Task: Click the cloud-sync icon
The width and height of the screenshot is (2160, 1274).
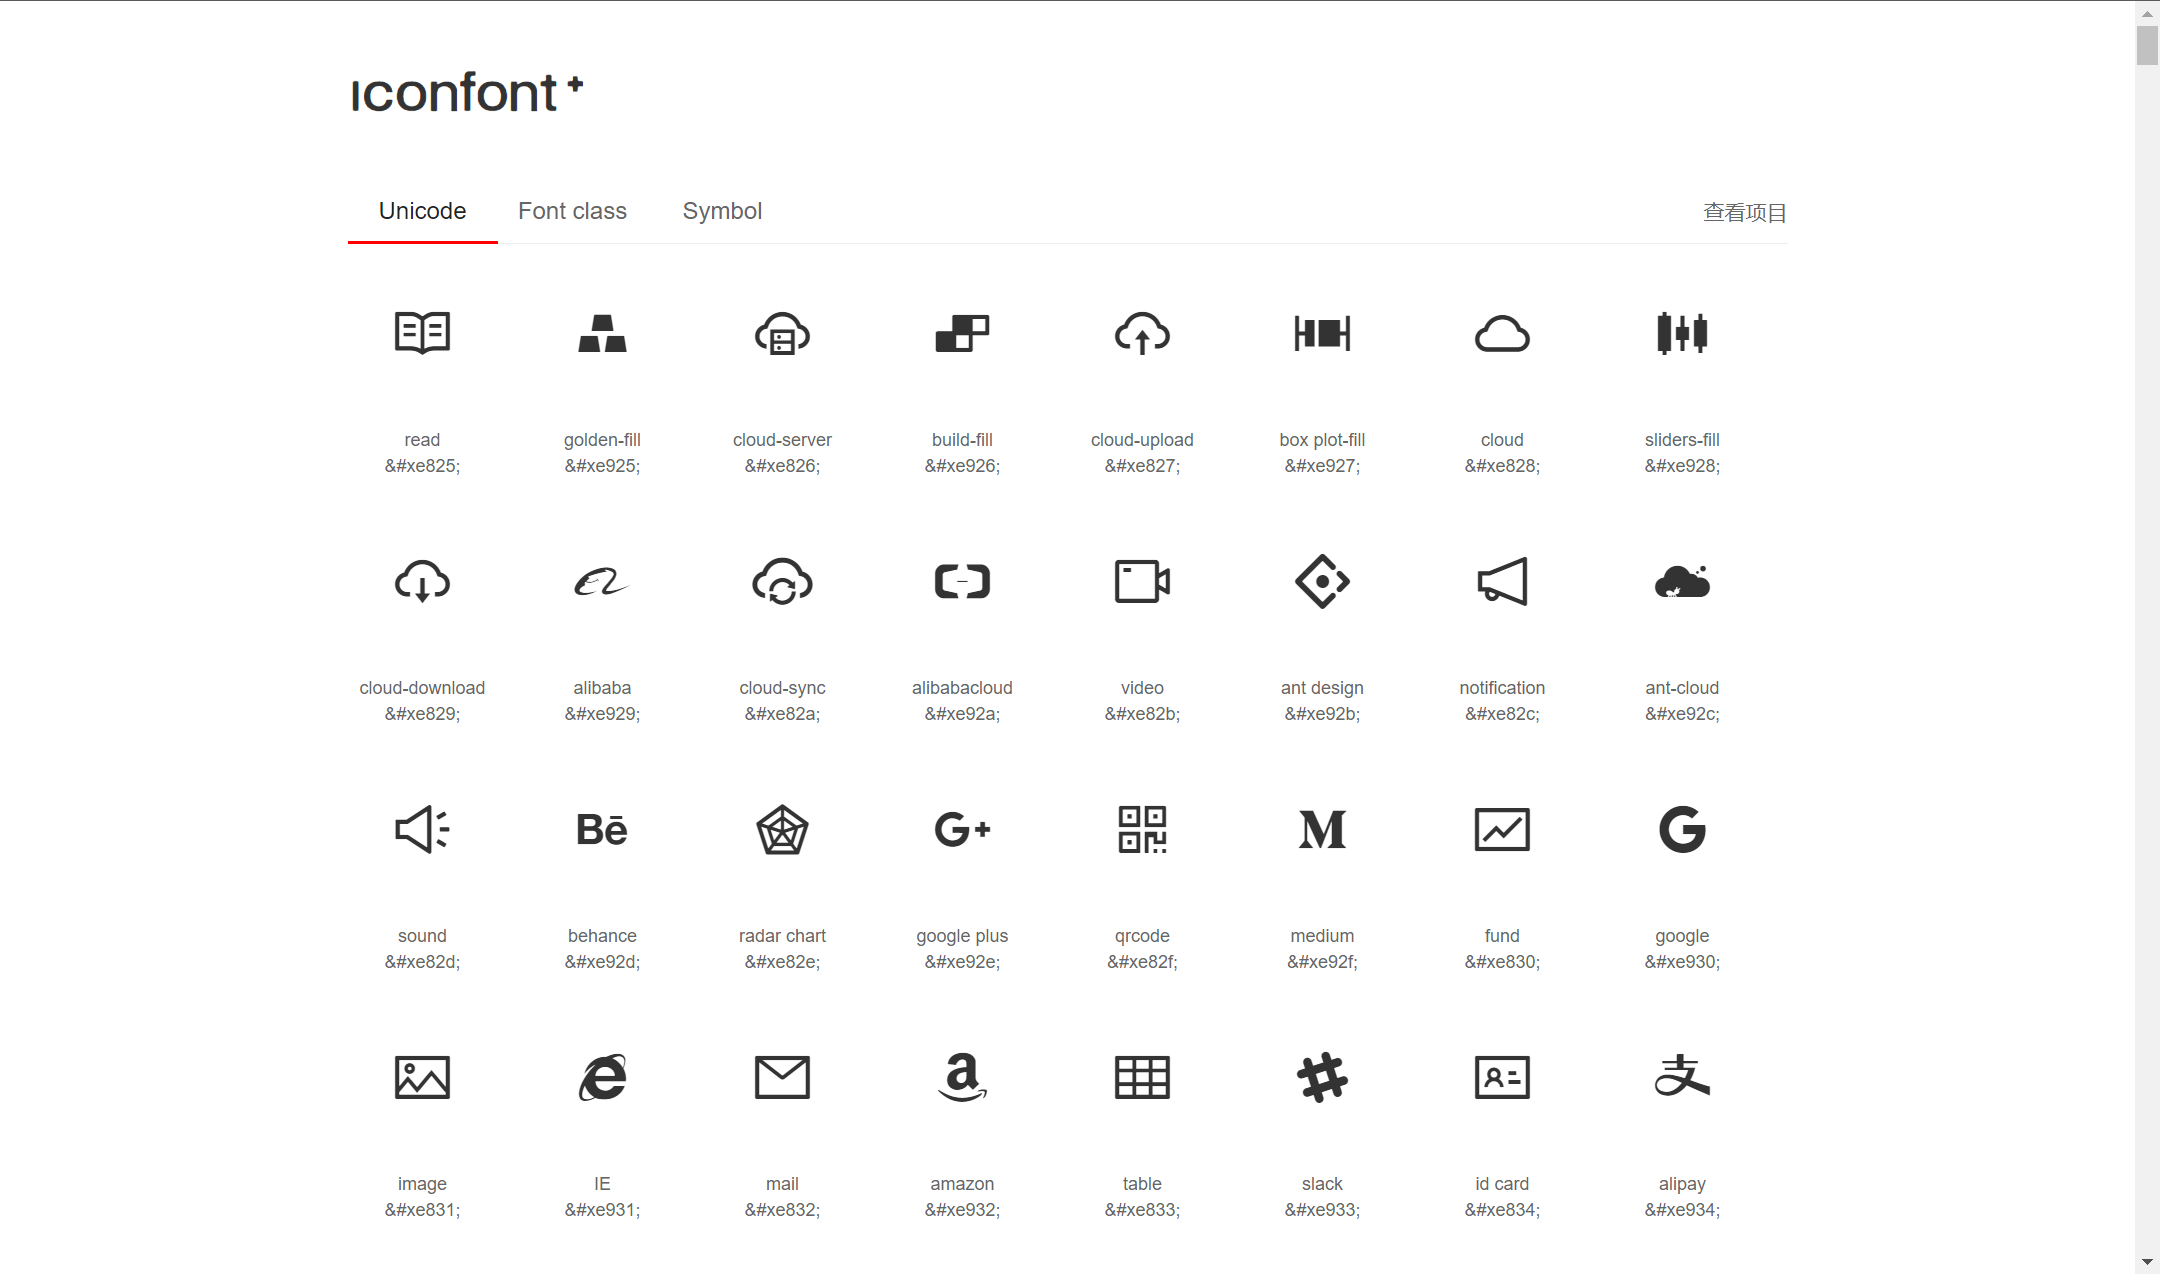Action: click(x=782, y=581)
